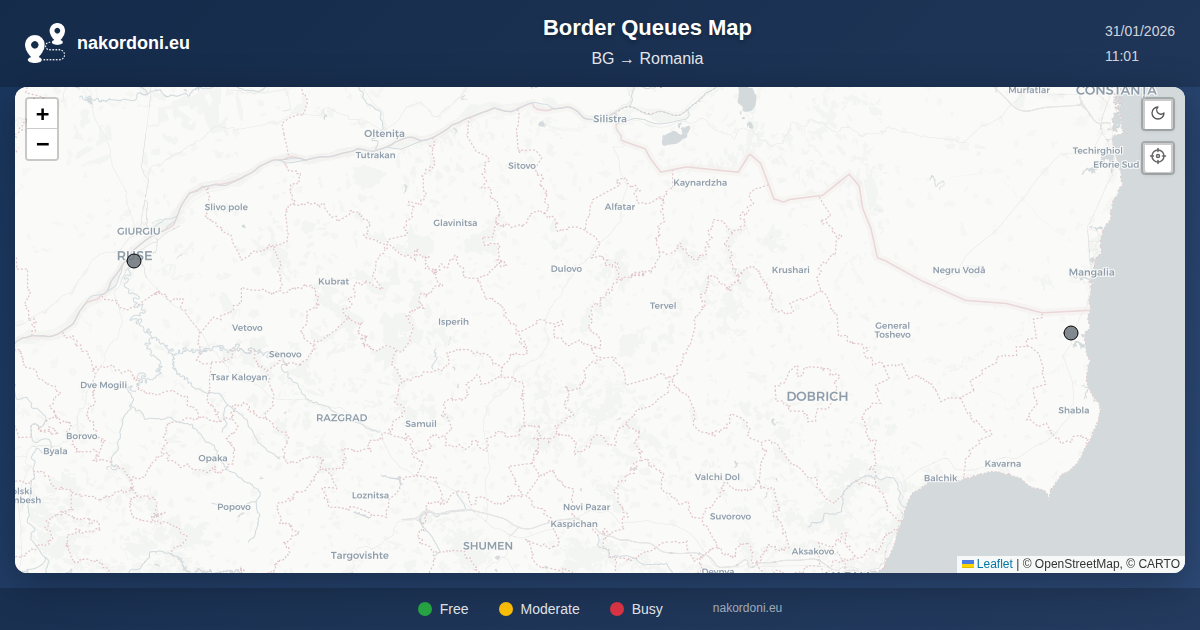Select the border marker at Ruse
The width and height of the screenshot is (1200, 630).
point(134,261)
